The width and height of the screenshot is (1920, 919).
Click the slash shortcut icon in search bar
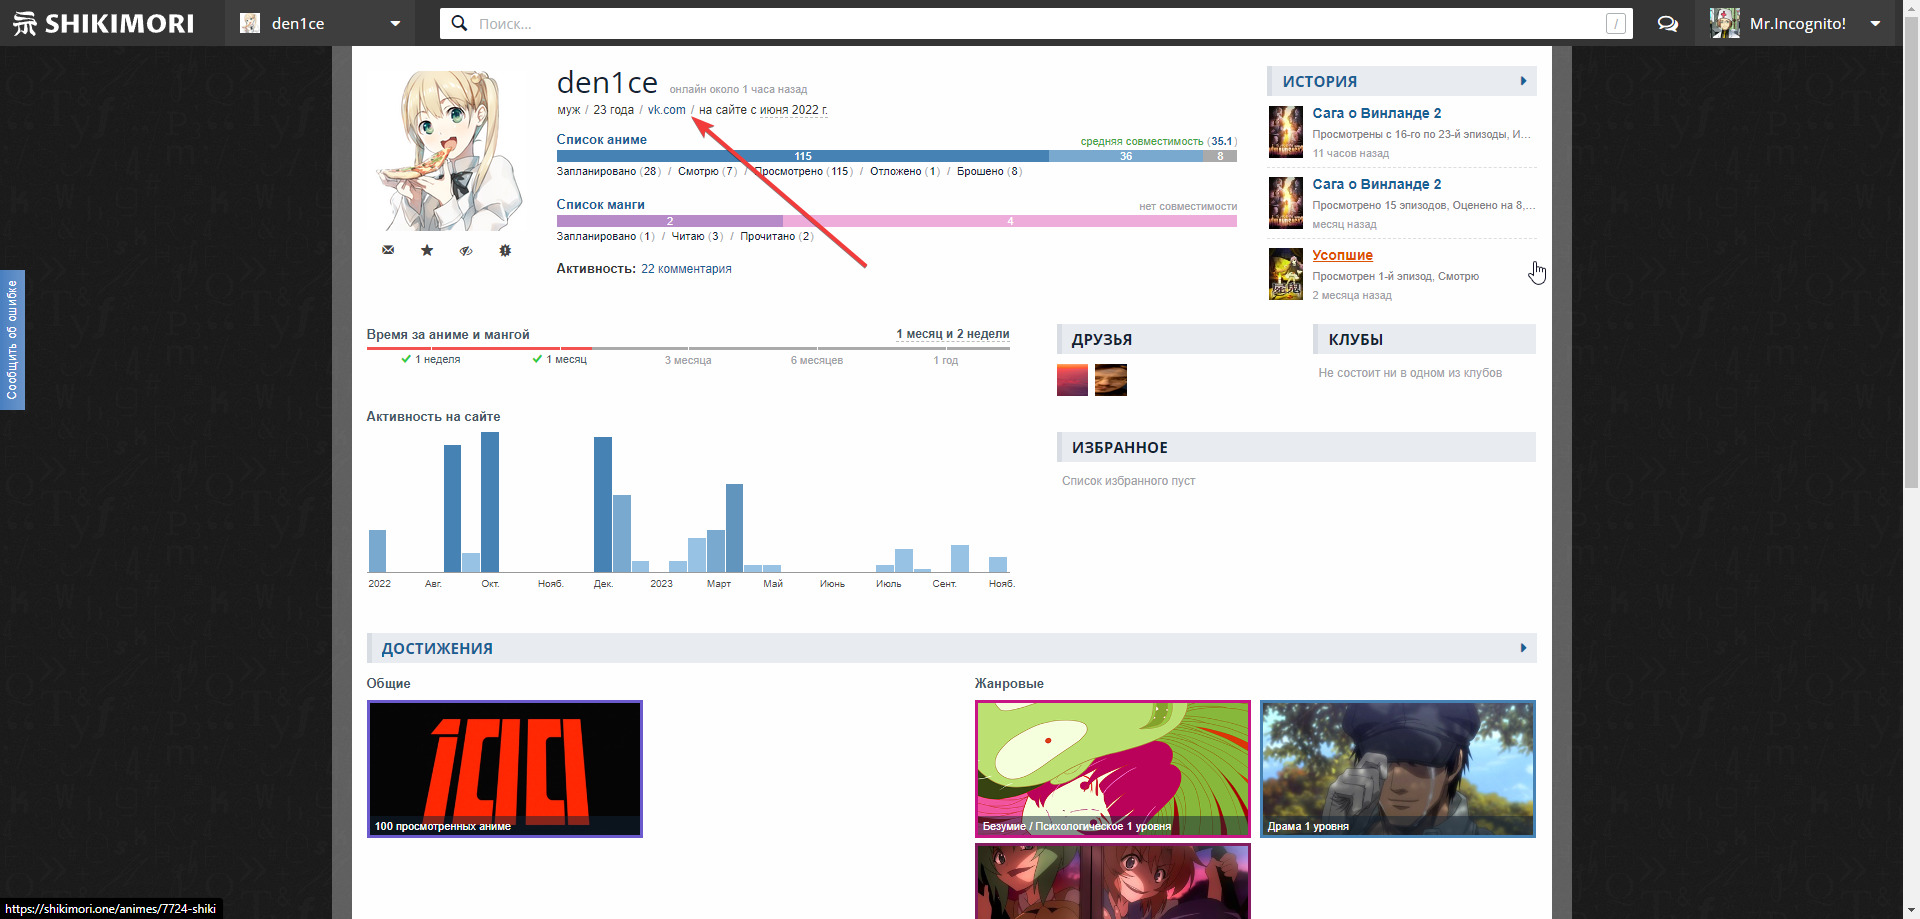click(x=1615, y=24)
